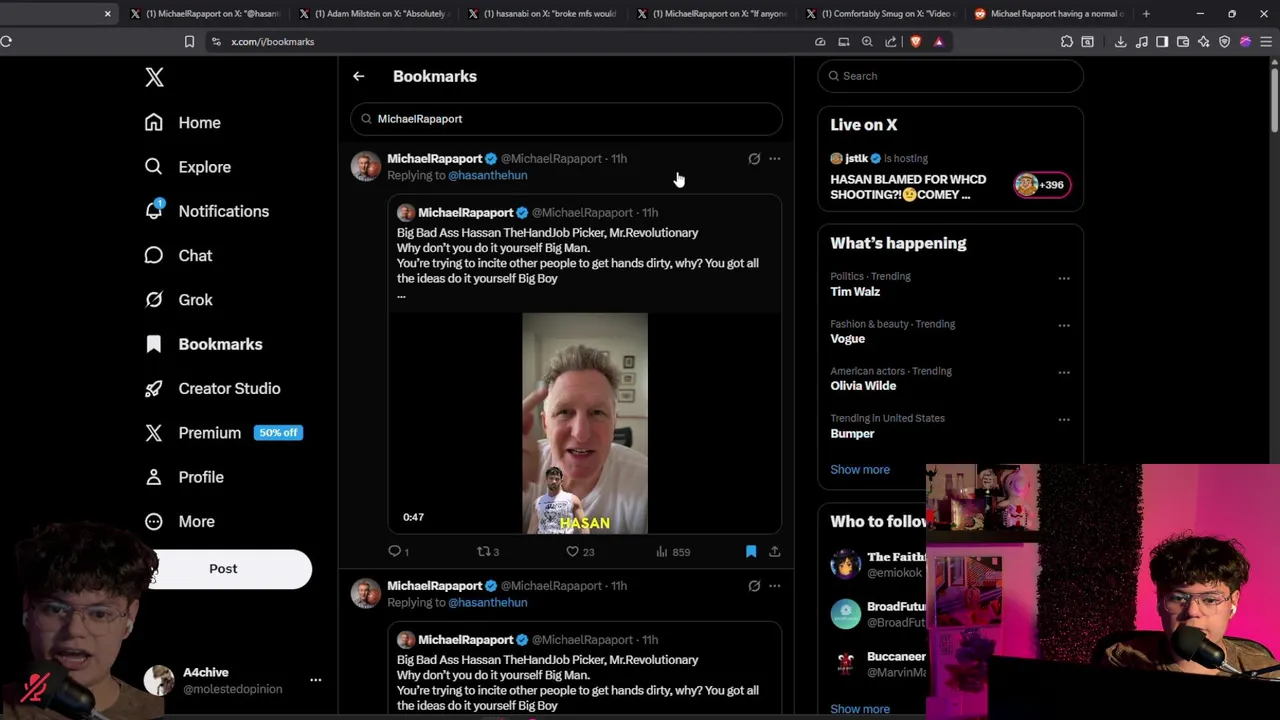Image resolution: width=1280 pixels, height=720 pixels.
Task: Open Creator Studio
Action: click(229, 388)
